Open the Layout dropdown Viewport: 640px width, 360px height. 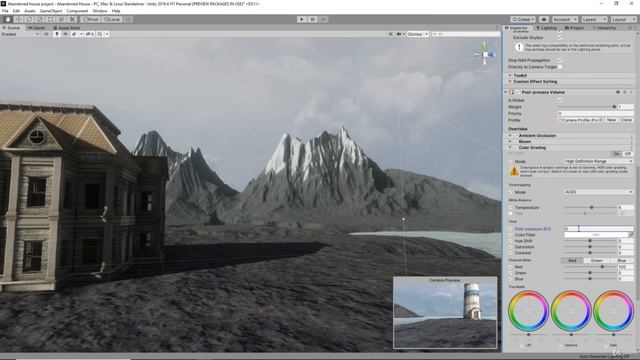pos(623,19)
